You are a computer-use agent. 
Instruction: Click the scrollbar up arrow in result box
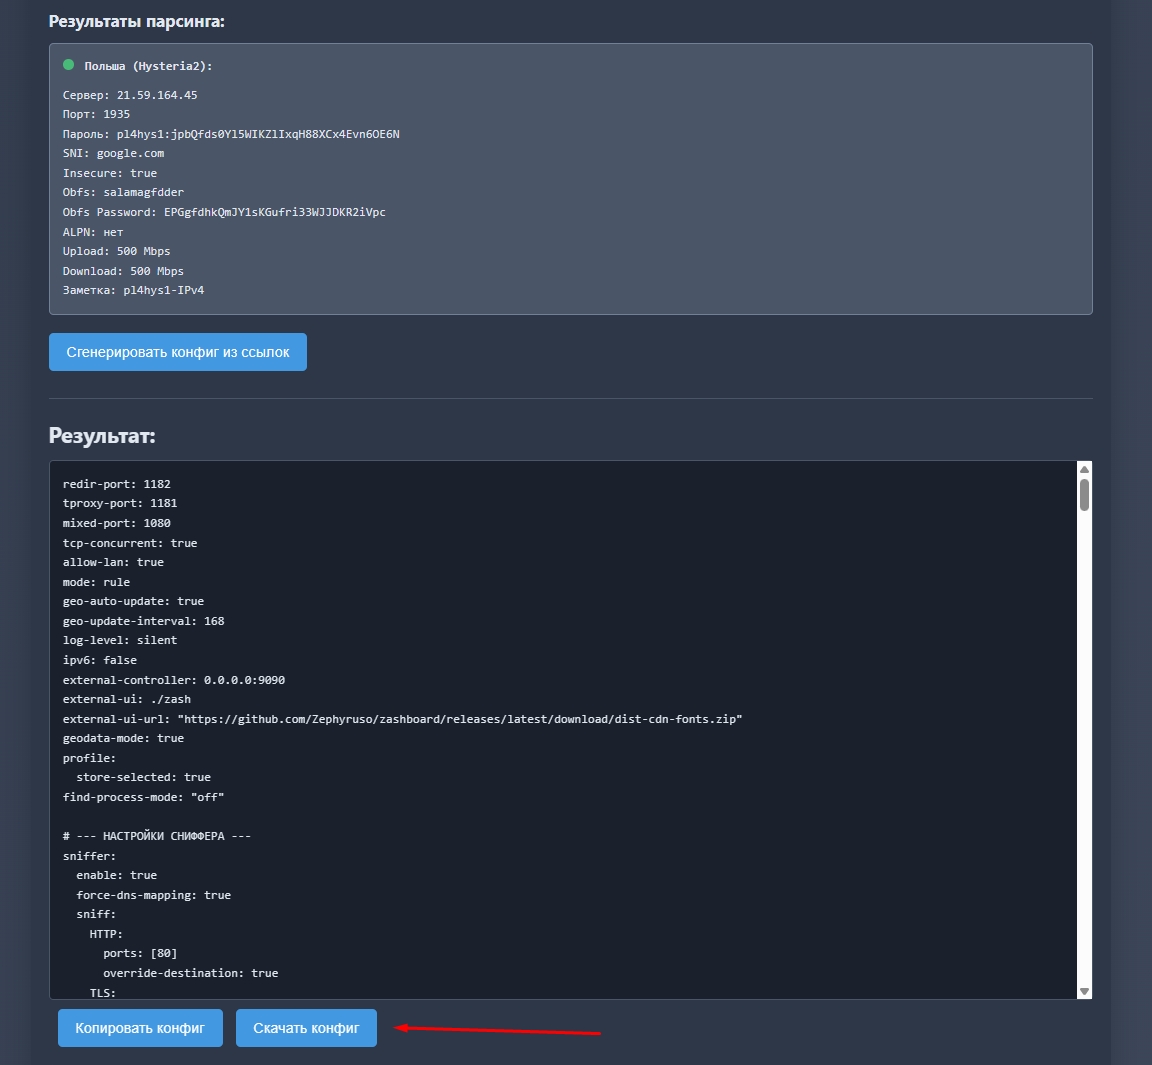point(1084,470)
